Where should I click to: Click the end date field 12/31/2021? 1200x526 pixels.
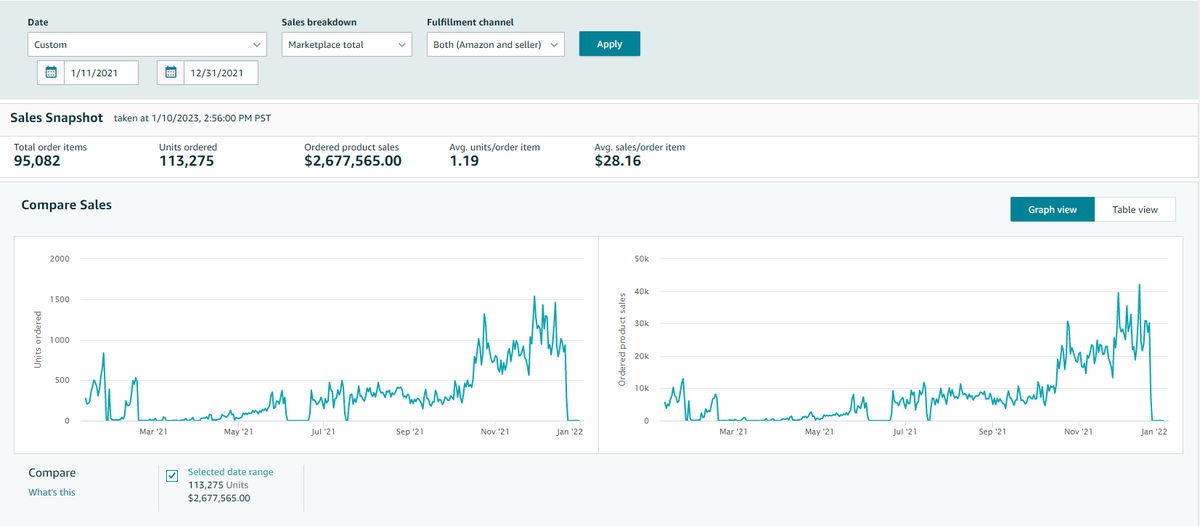point(221,73)
